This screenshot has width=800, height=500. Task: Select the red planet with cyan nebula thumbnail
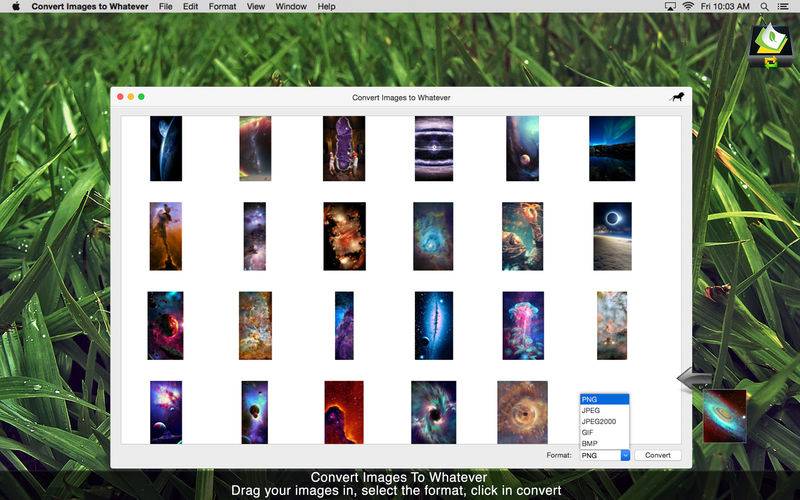coord(165,326)
